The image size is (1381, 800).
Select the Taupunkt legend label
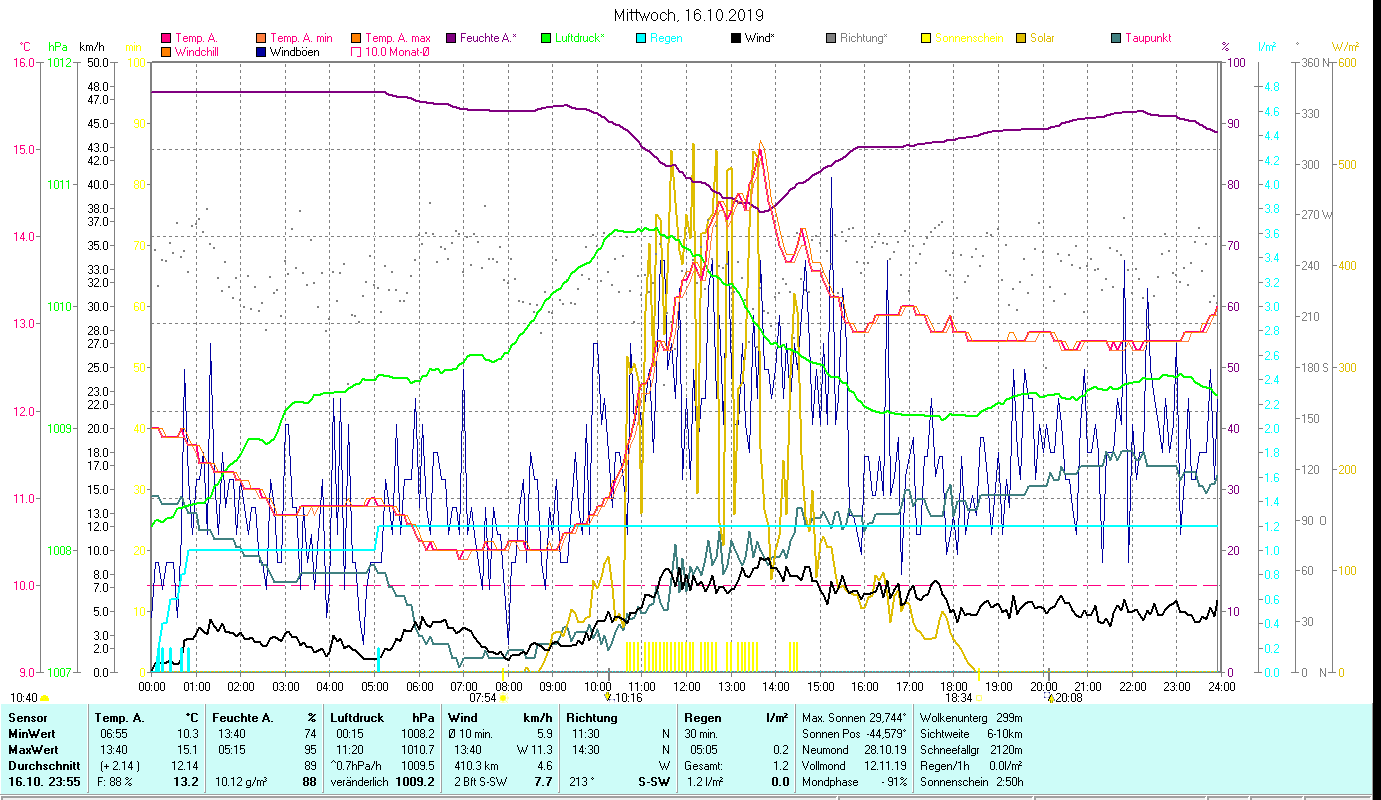pos(1147,38)
